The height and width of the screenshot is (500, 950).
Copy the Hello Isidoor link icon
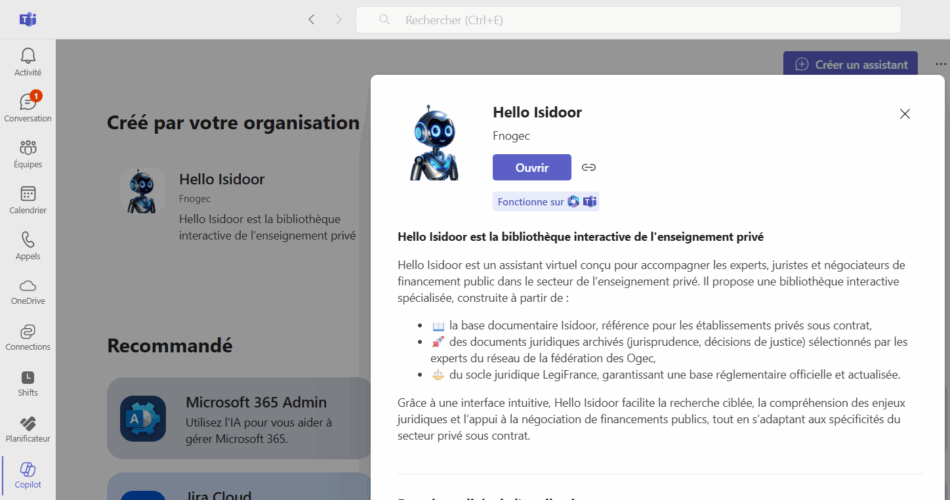click(x=588, y=167)
